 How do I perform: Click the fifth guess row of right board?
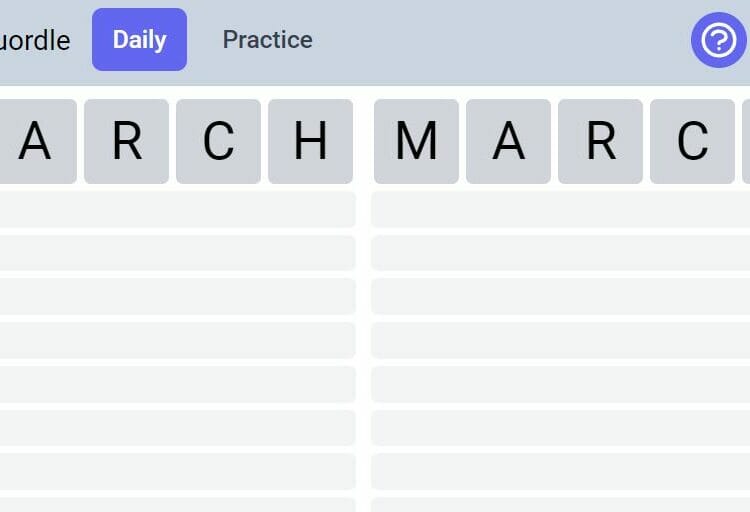(x=561, y=340)
